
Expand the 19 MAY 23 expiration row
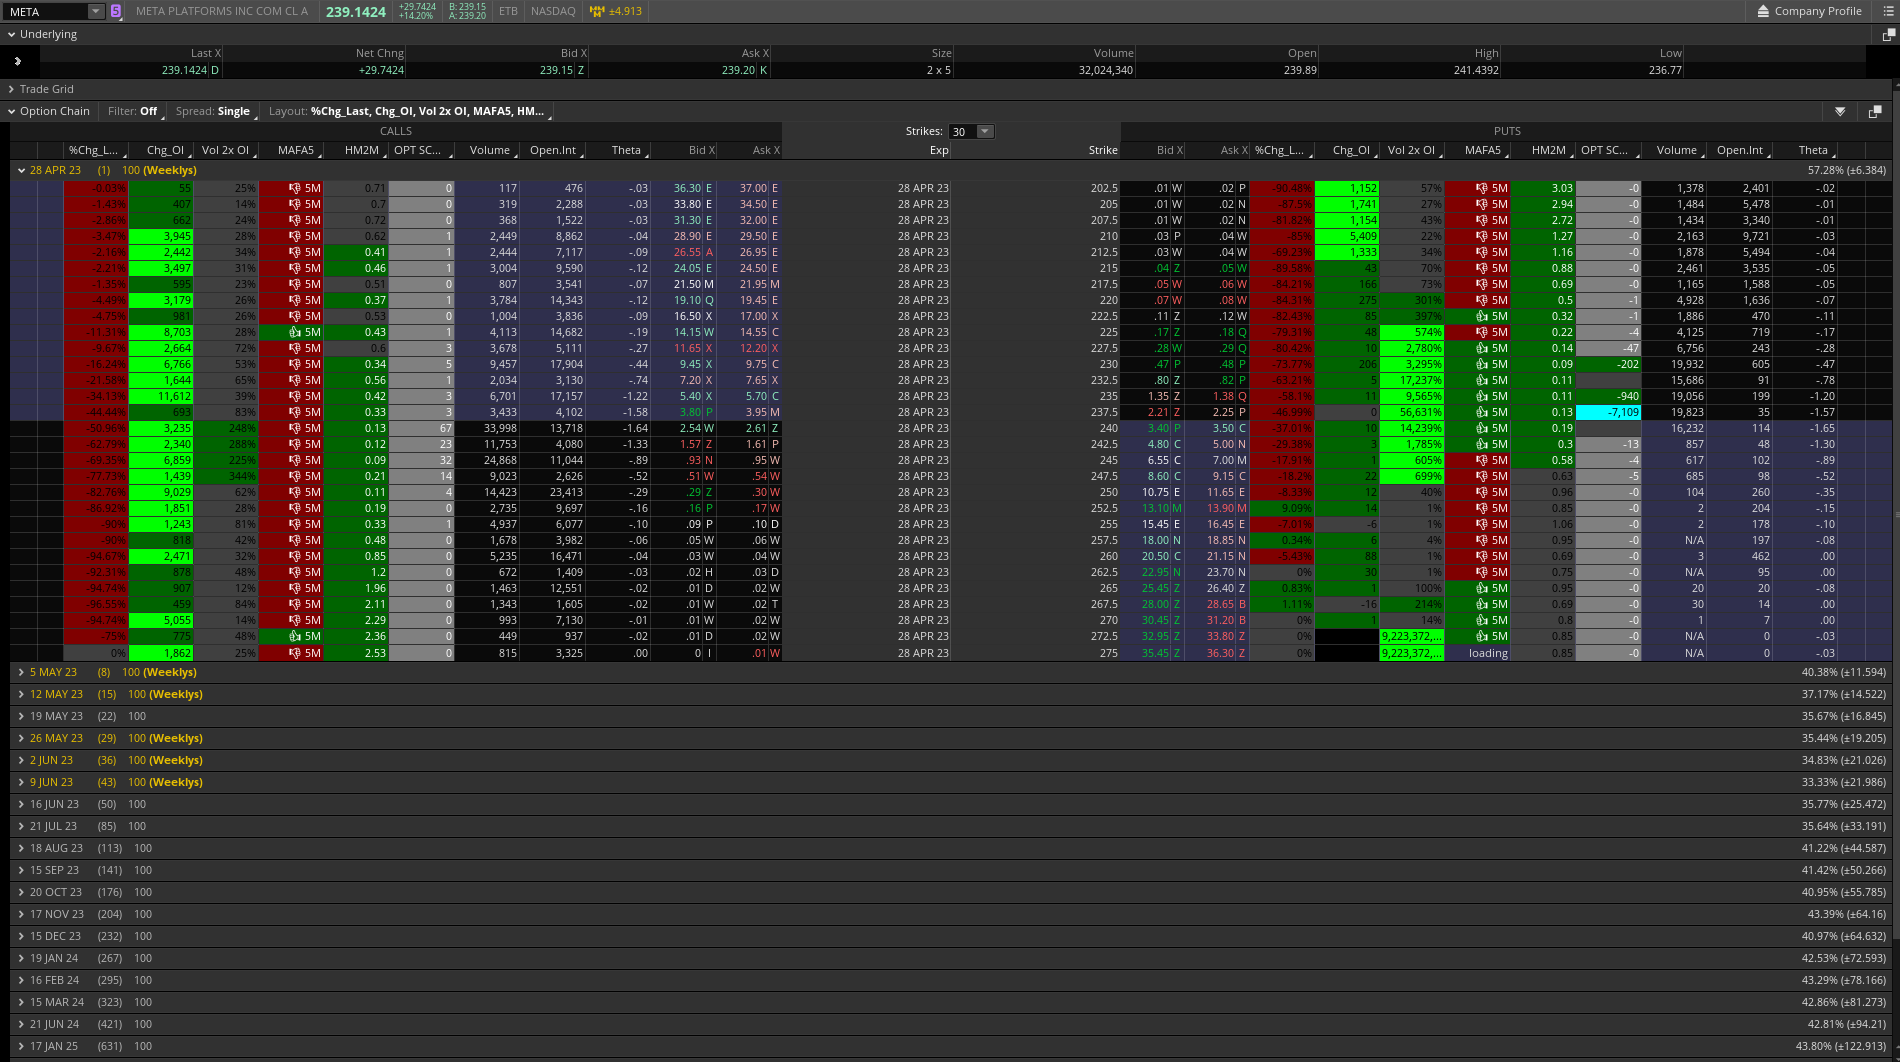pyautogui.click(x=21, y=717)
